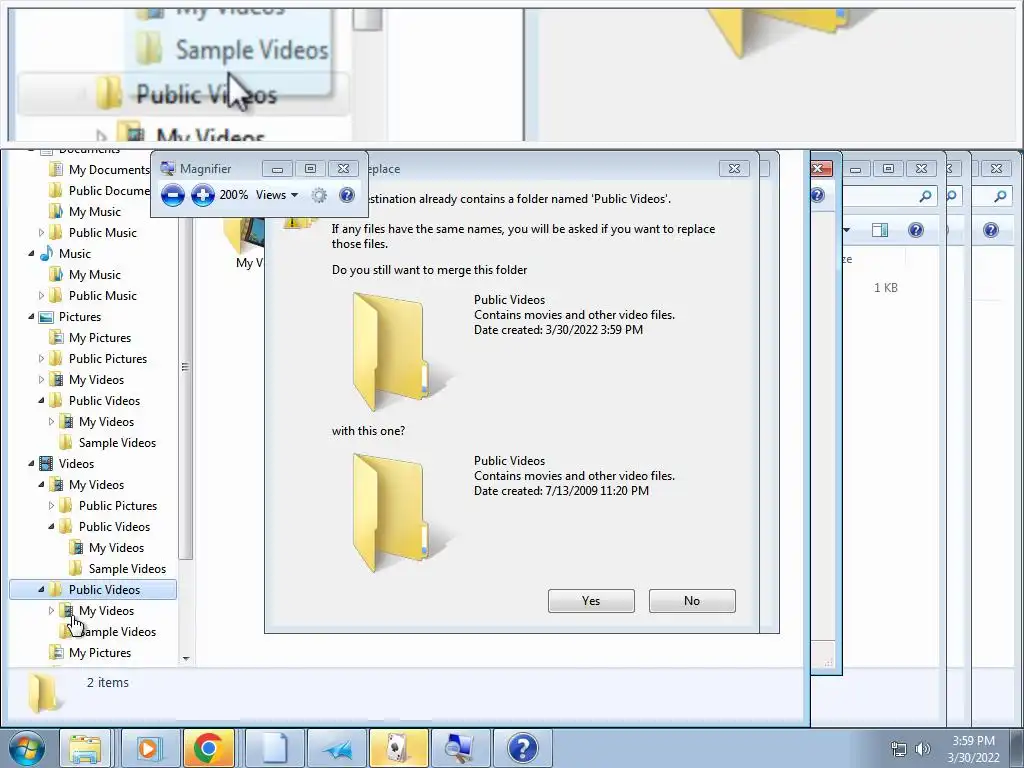Click the '2 items' status bar text
The width and height of the screenshot is (1024, 768).
pos(108,682)
